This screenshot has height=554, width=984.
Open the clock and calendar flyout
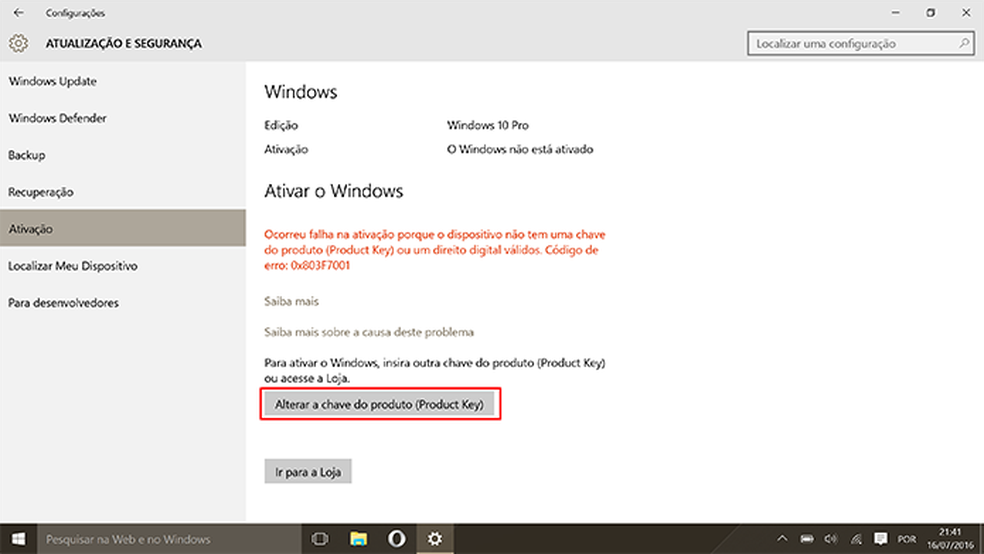[950, 539]
